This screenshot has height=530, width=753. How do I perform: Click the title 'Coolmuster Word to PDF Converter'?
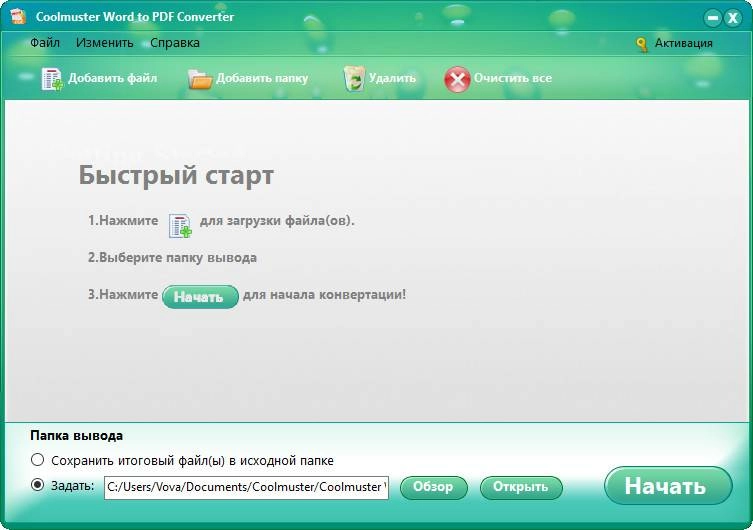(x=135, y=17)
